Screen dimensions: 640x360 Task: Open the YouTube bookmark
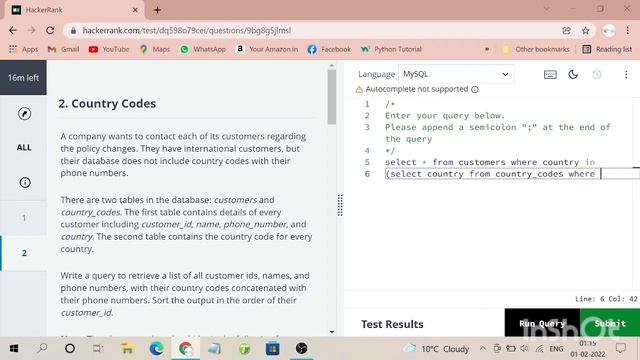point(109,49)
